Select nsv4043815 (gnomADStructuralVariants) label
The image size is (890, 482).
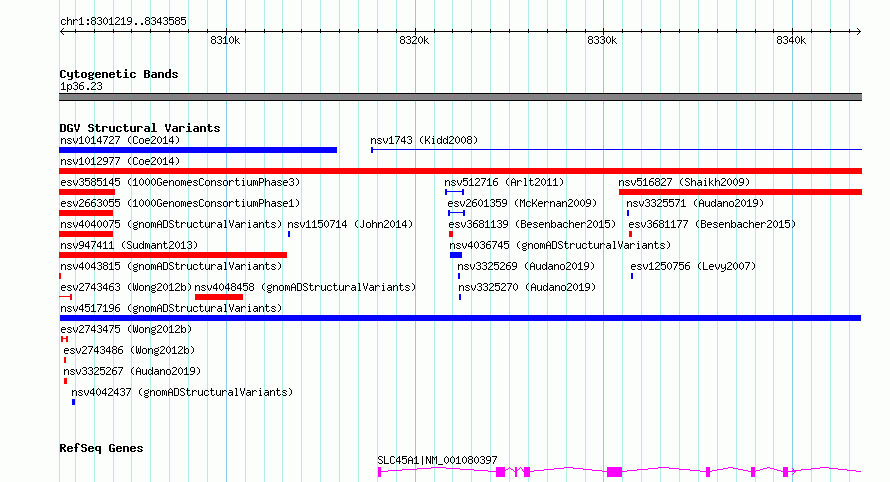point(171,266)
